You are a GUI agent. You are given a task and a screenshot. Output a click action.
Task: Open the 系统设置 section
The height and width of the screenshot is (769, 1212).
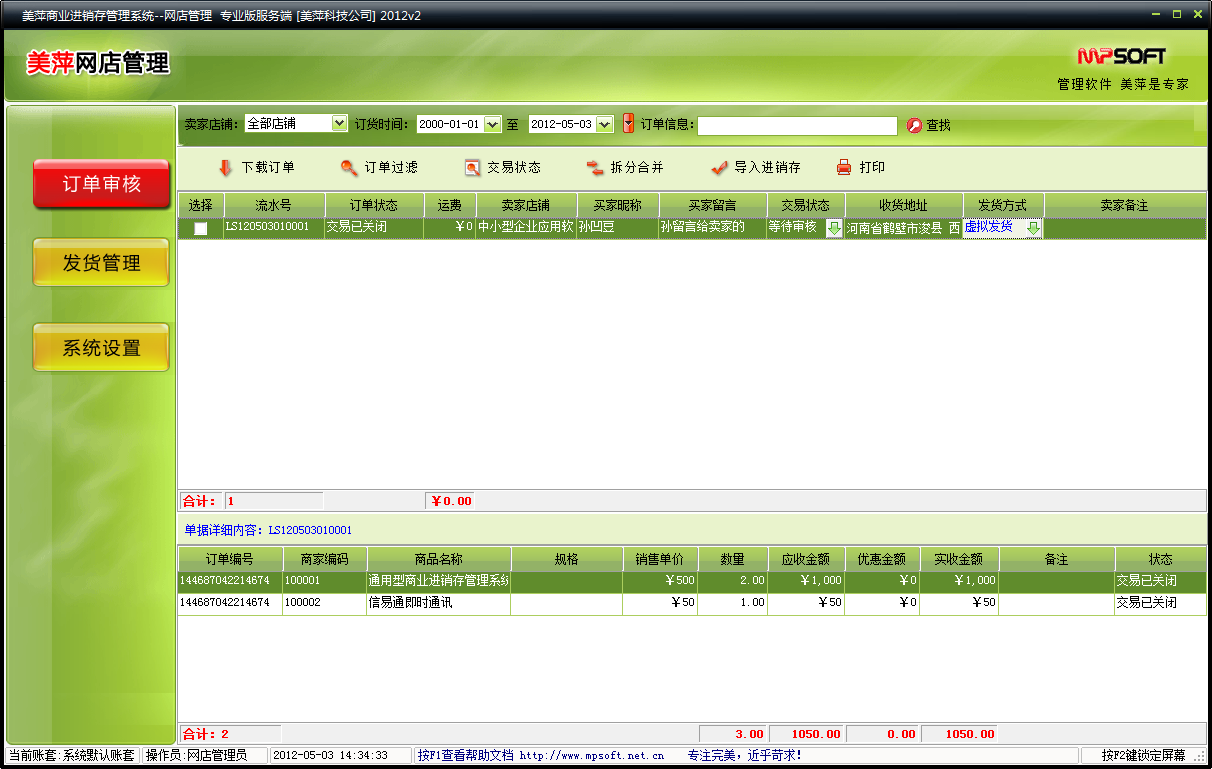(101, 348)
